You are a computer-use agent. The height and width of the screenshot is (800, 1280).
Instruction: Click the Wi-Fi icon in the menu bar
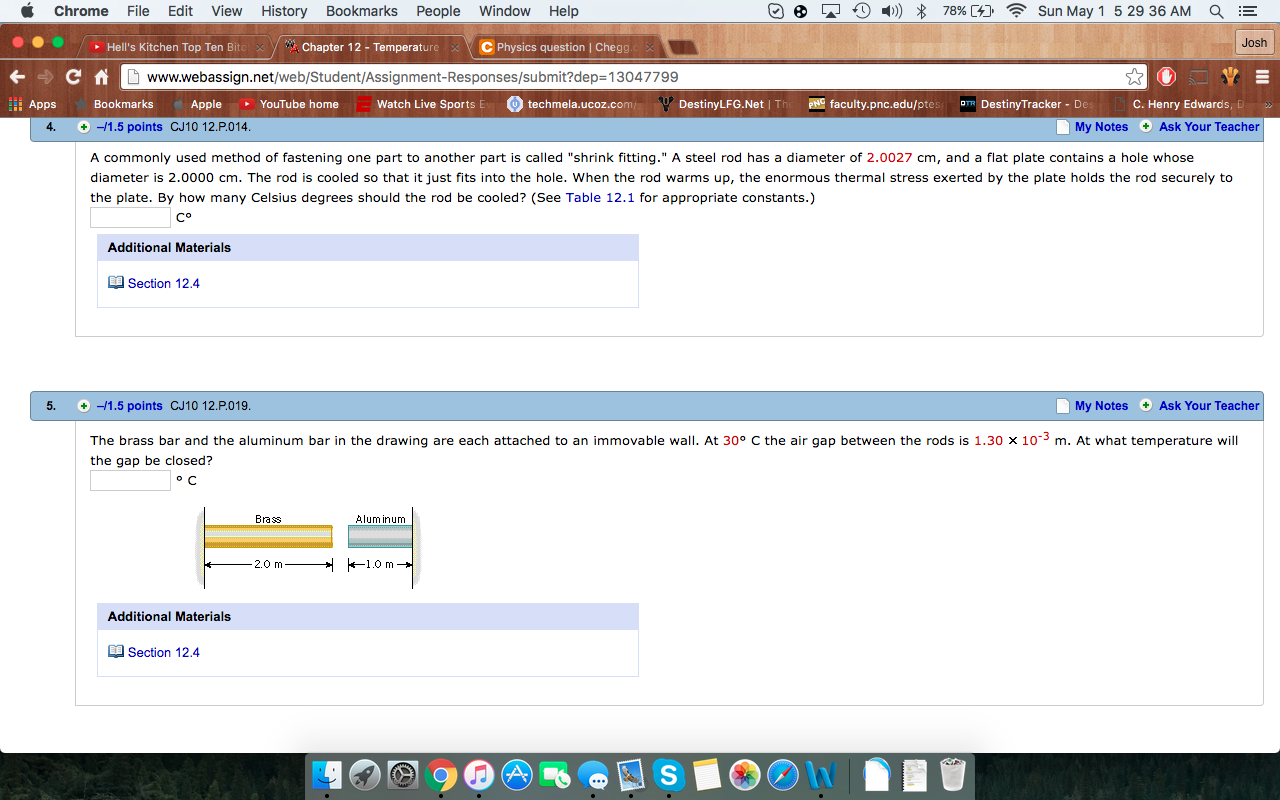pos(1016,11)
